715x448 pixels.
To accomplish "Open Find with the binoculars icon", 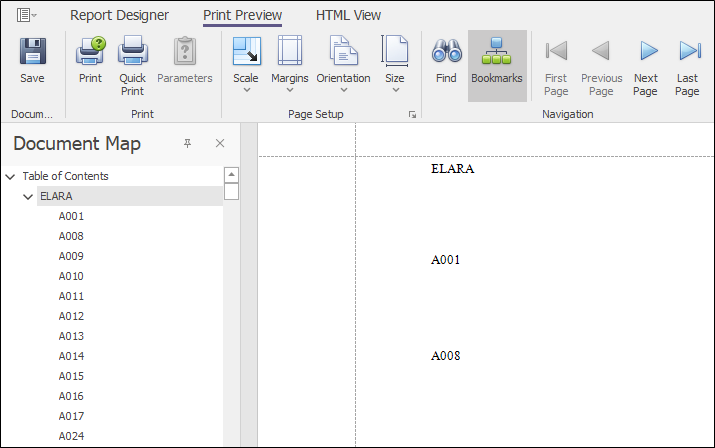I will click(446, 51).
